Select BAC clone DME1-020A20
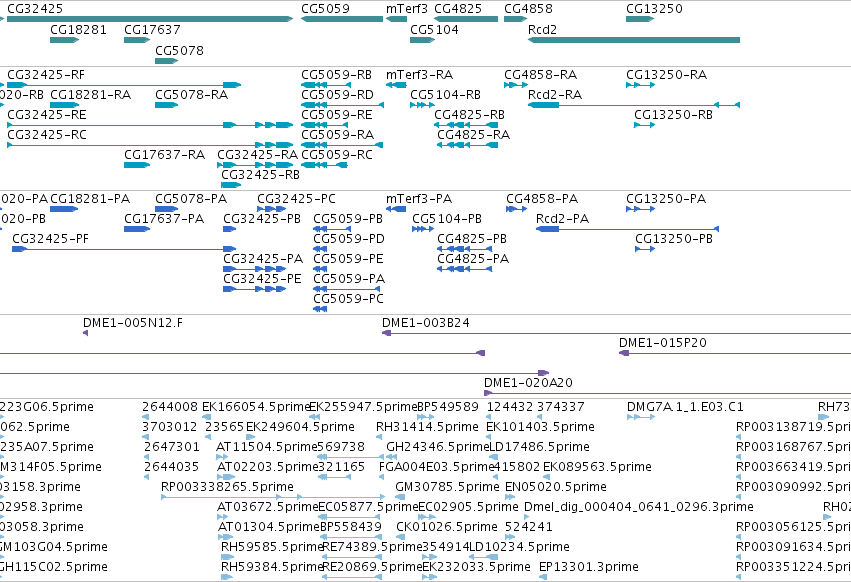851x582 pixels. point(668,393)
